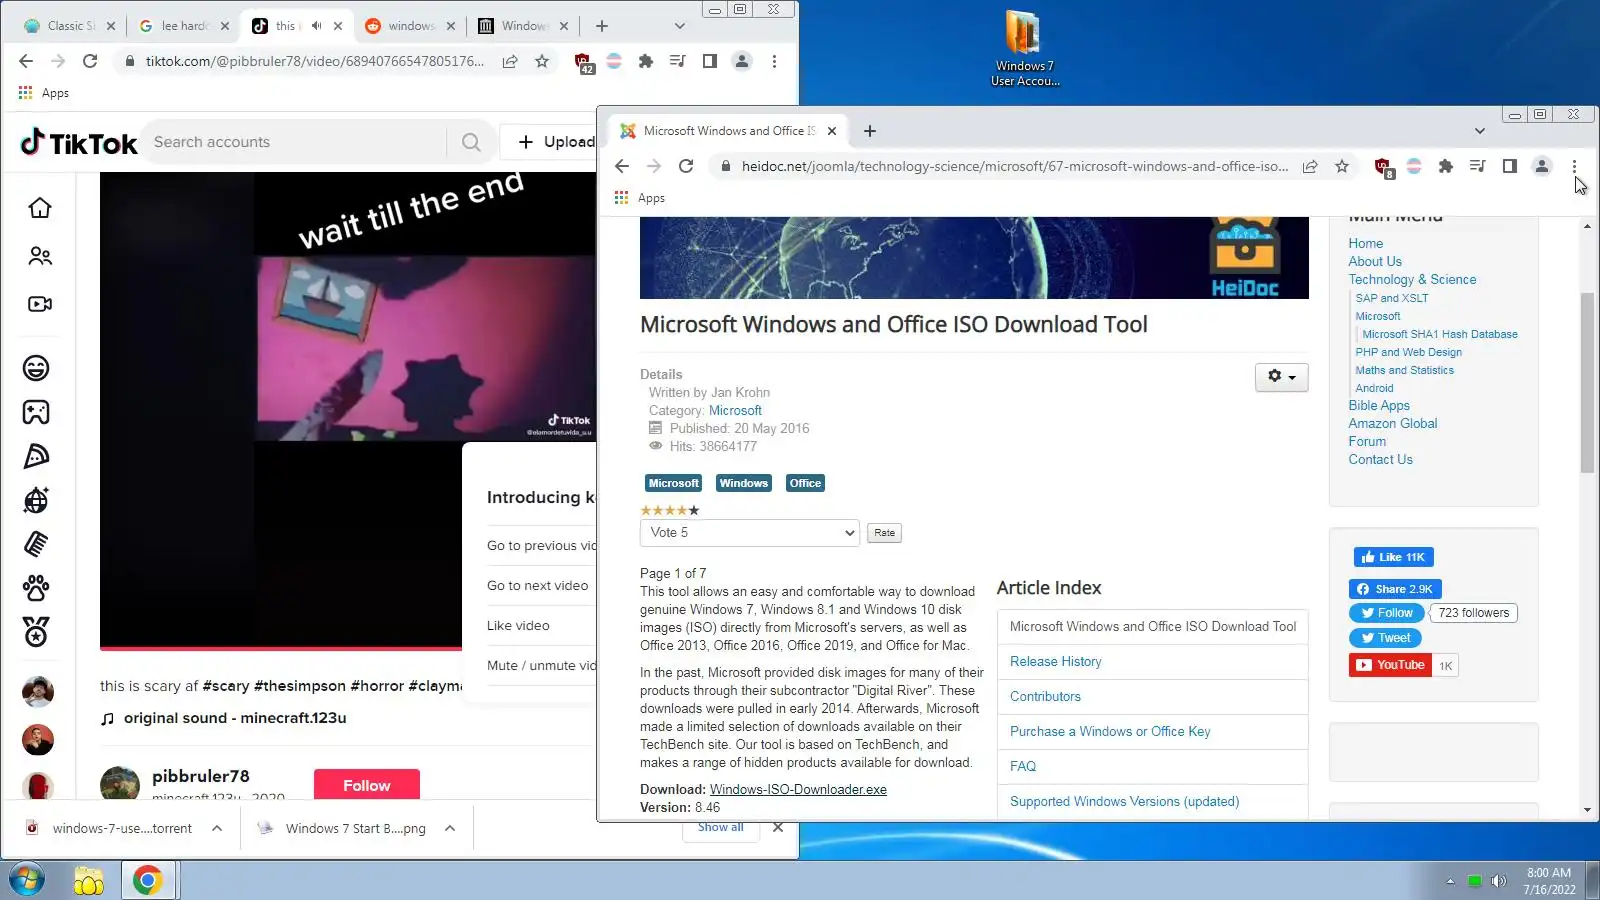Open the Apps shortcut in HeiDoc bookmarks bar

(x=640, y=198)
